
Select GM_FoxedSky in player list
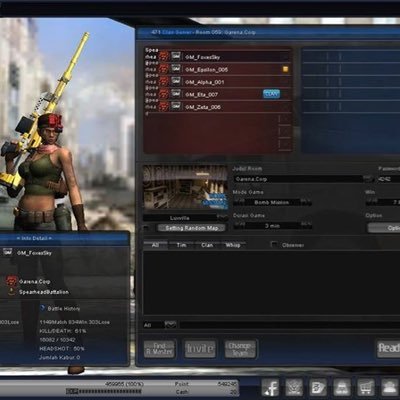click(x=203, y=57)
